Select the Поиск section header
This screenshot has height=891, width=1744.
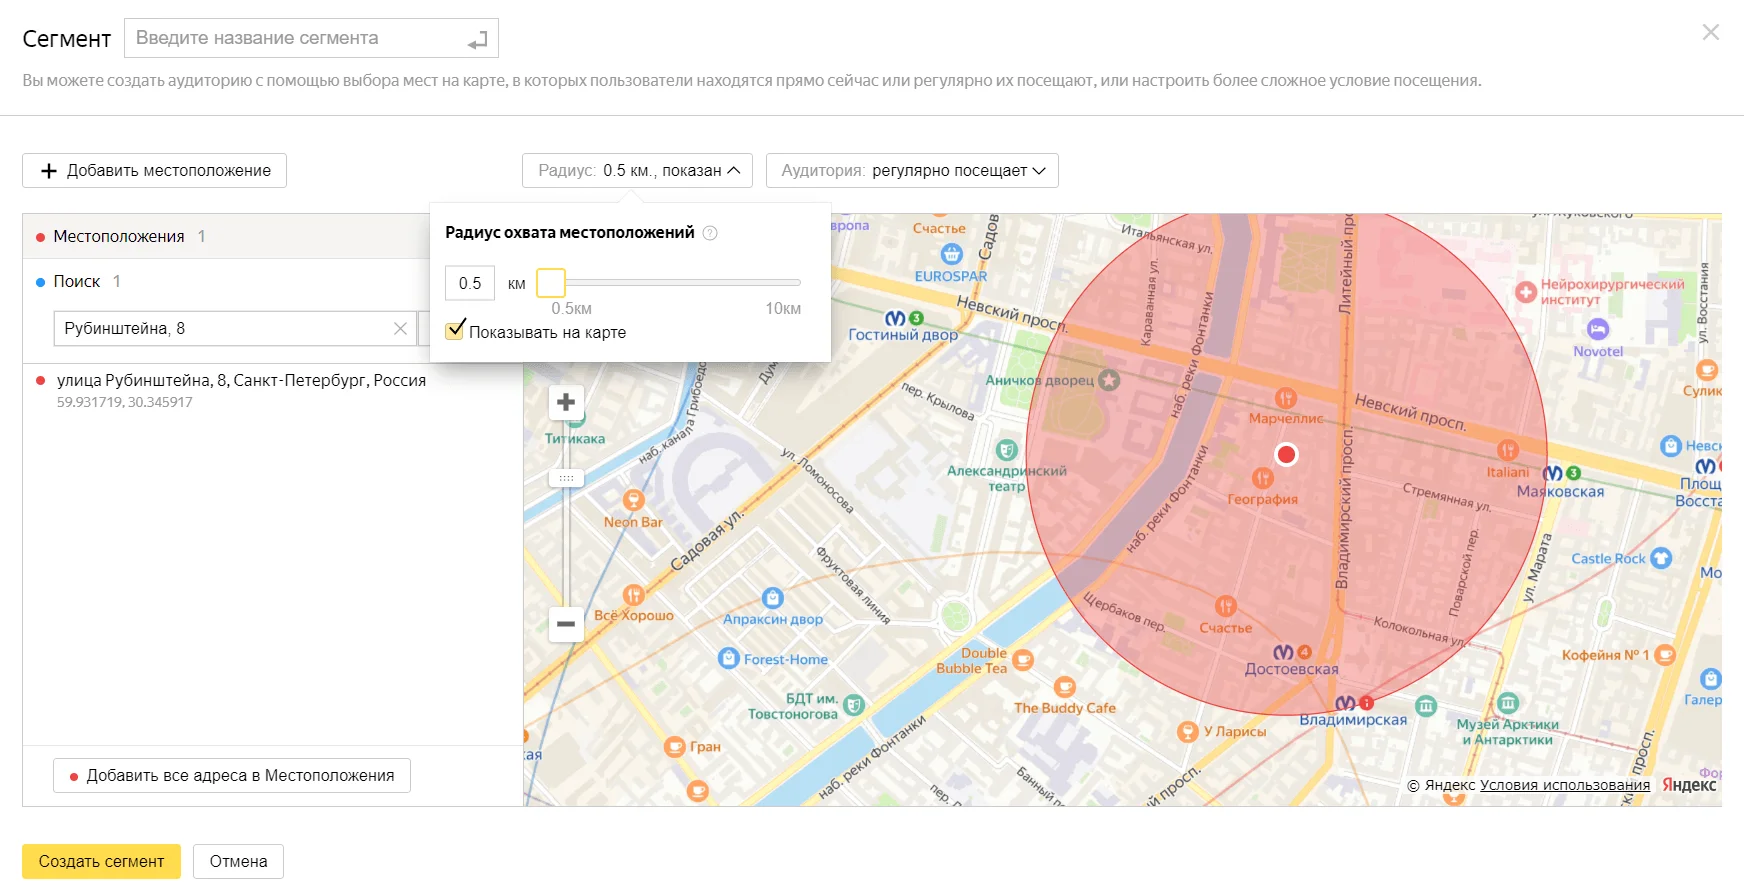pyautogui.click(x=77, y=282)
